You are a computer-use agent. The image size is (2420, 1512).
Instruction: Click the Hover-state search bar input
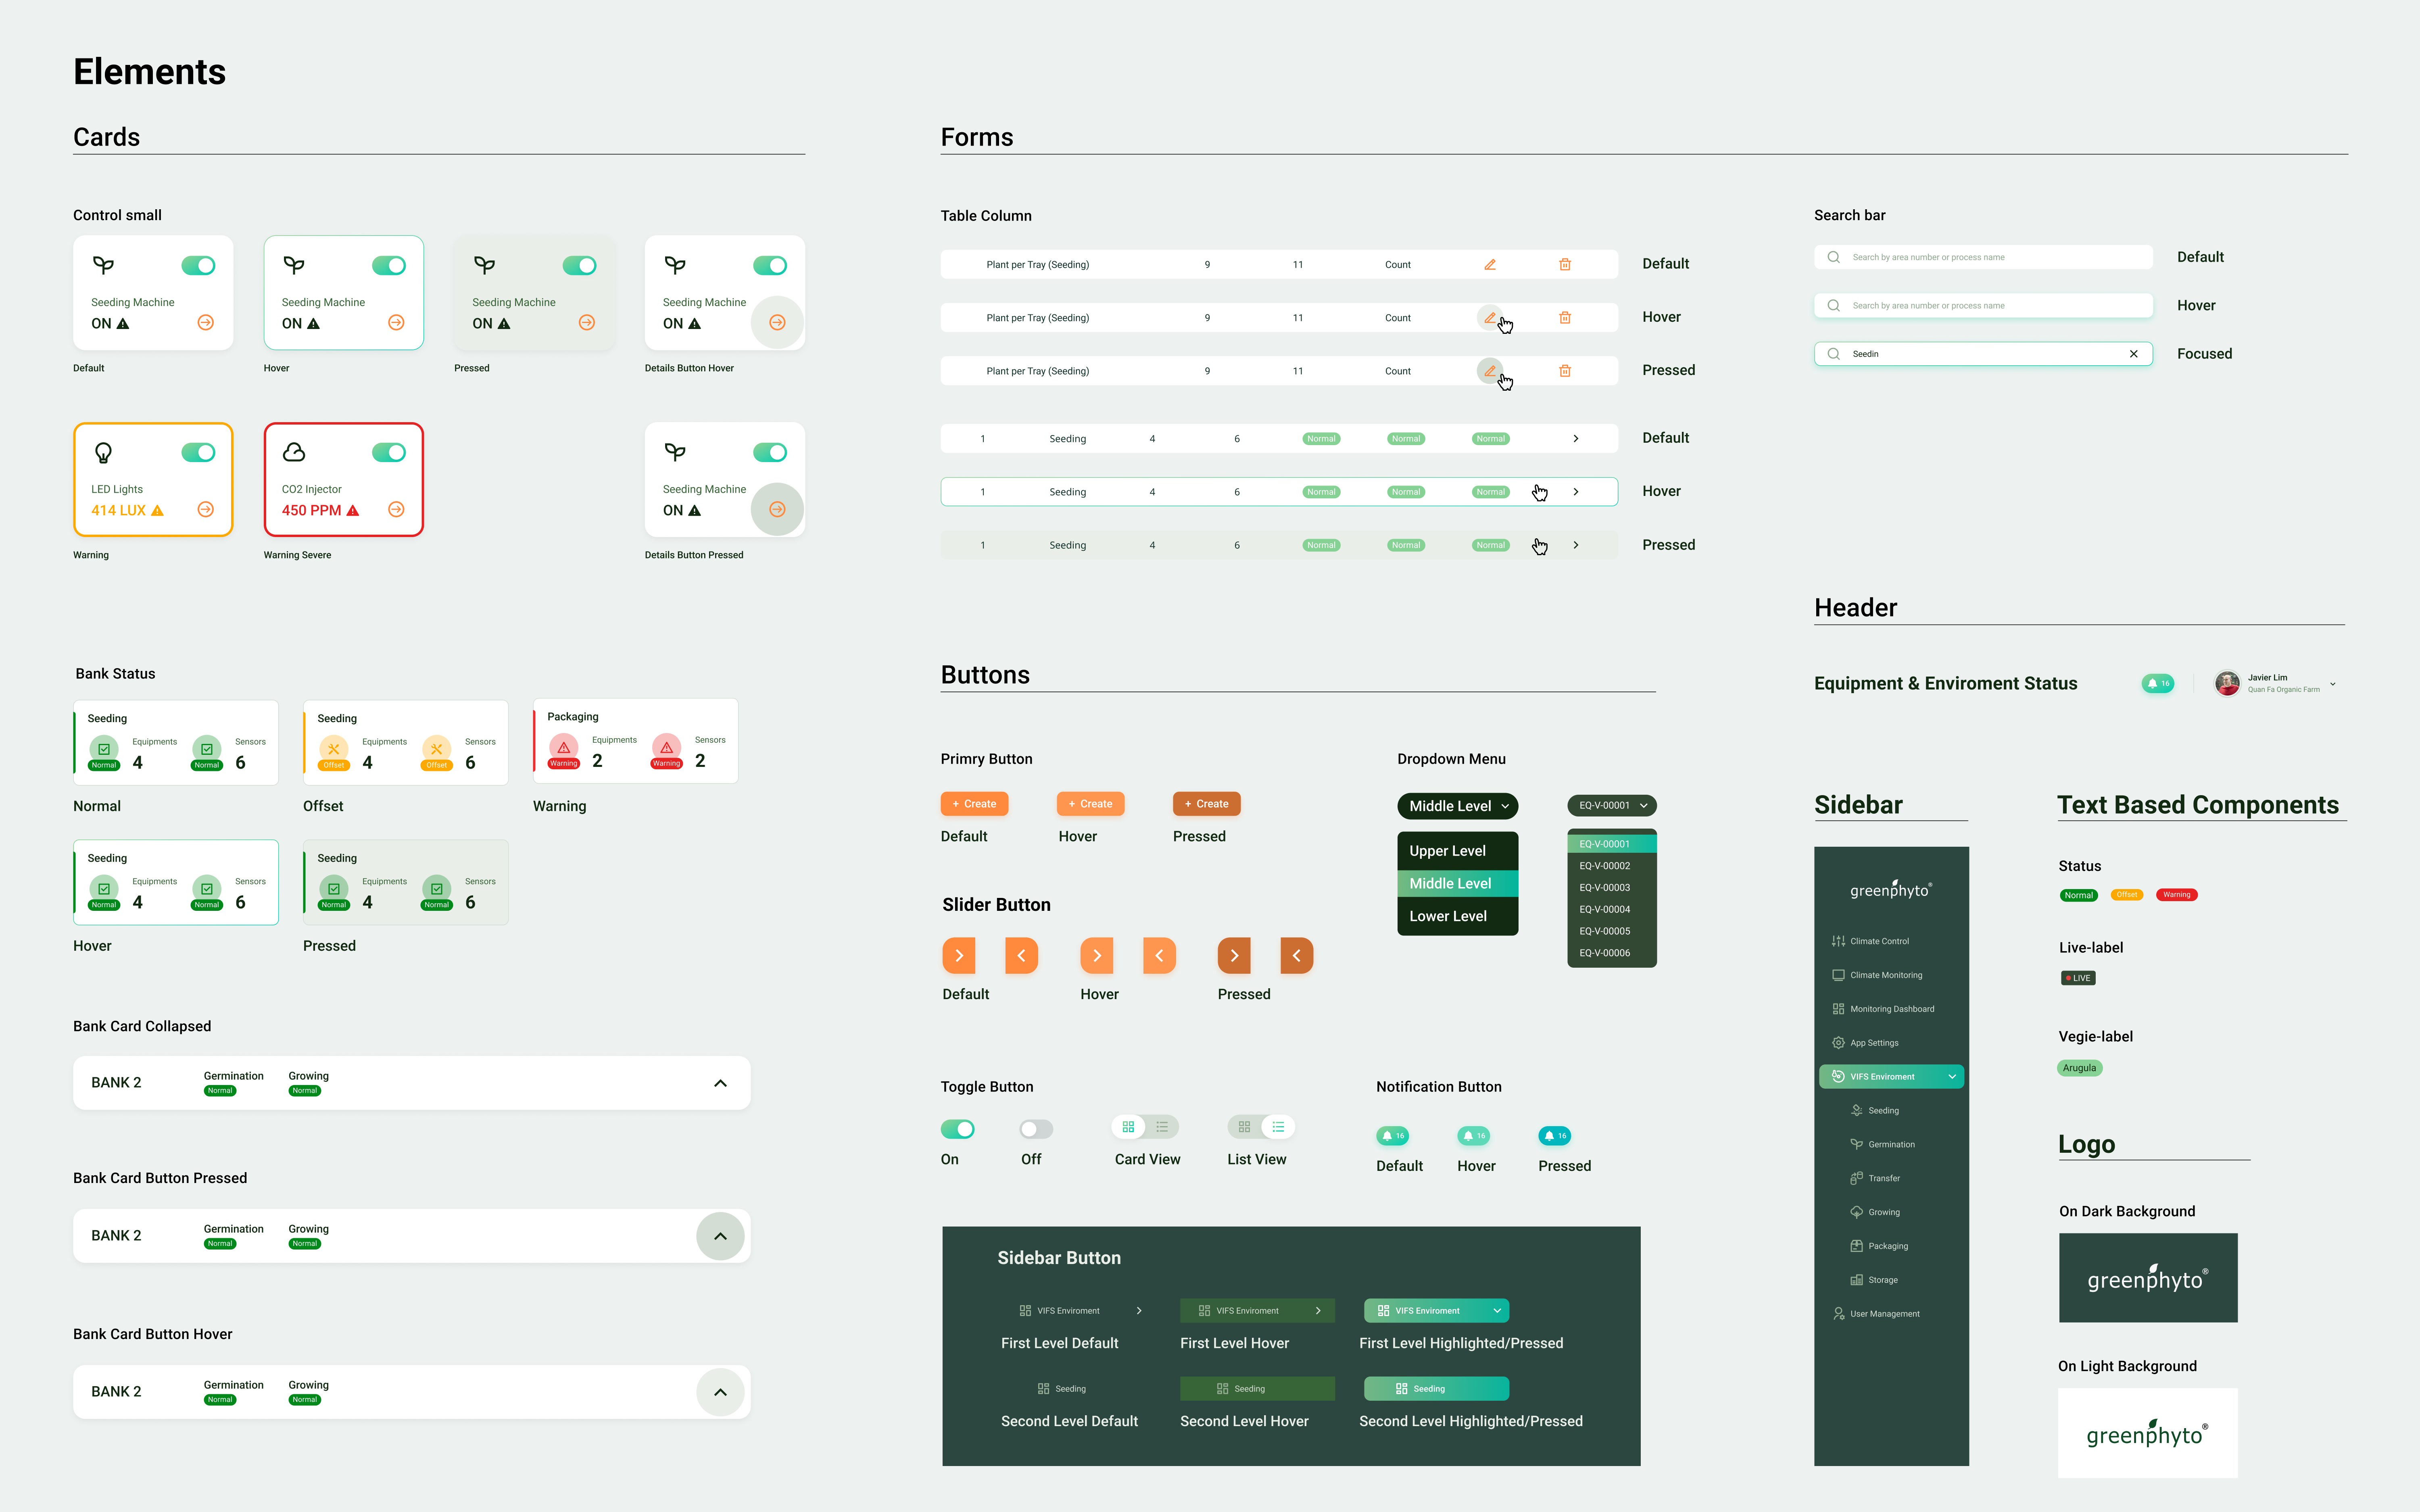[x=1984, y=306]
